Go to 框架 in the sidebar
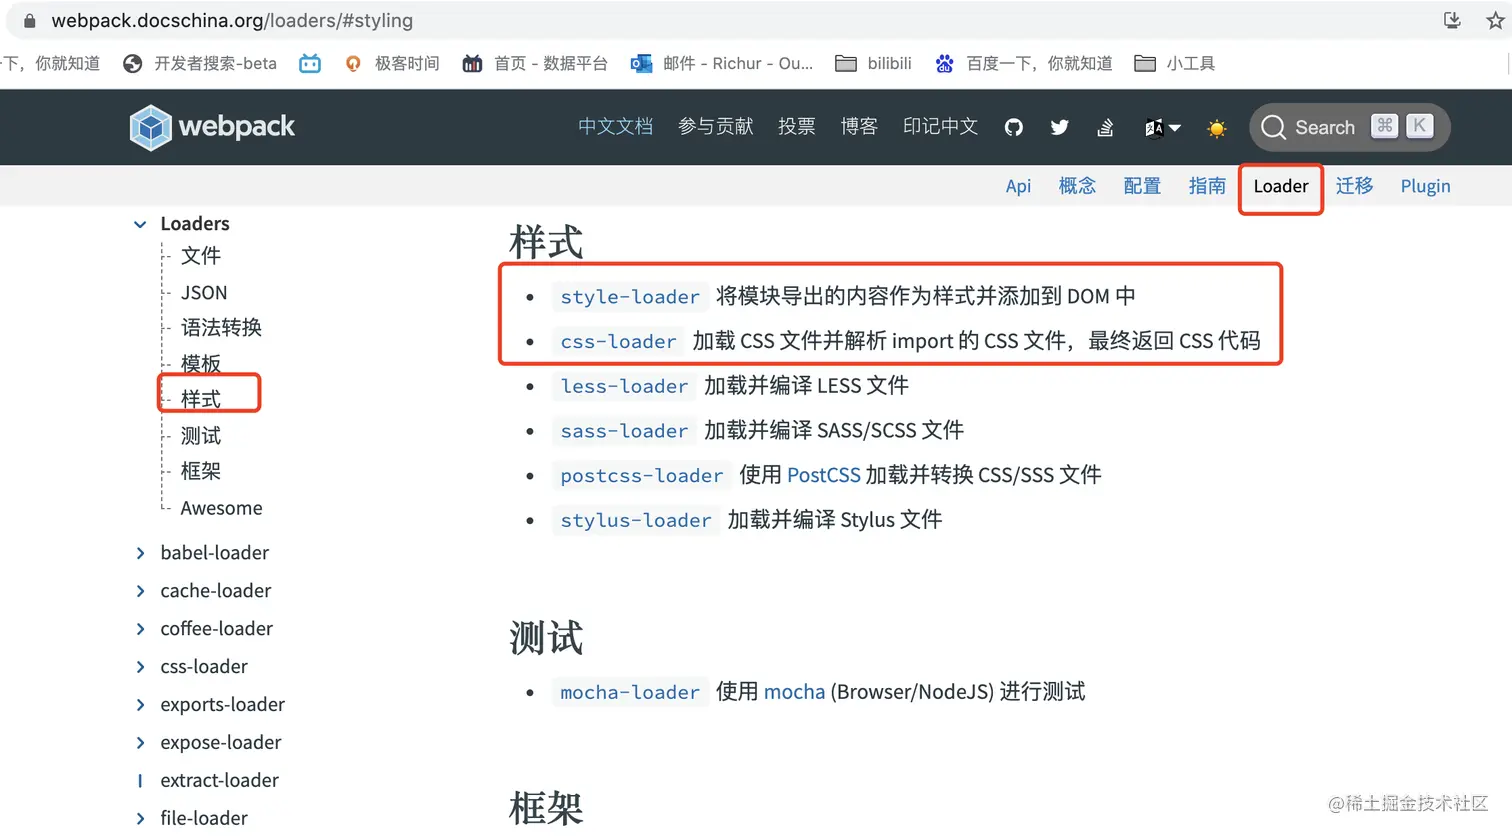This screenshot has height=837, width=1512. (201, 471)
